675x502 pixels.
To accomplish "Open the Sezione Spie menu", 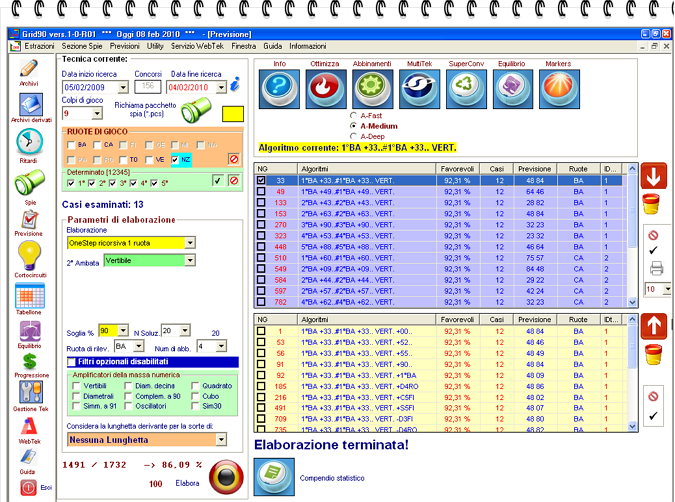I will point(82,46).
